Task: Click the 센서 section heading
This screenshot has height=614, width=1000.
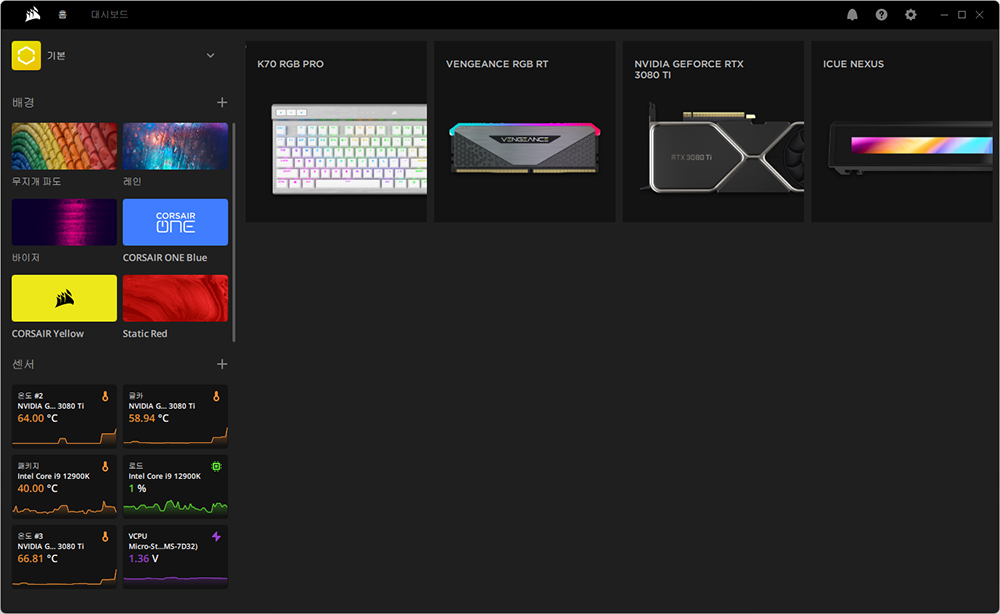Action: (x=24, y=364)
